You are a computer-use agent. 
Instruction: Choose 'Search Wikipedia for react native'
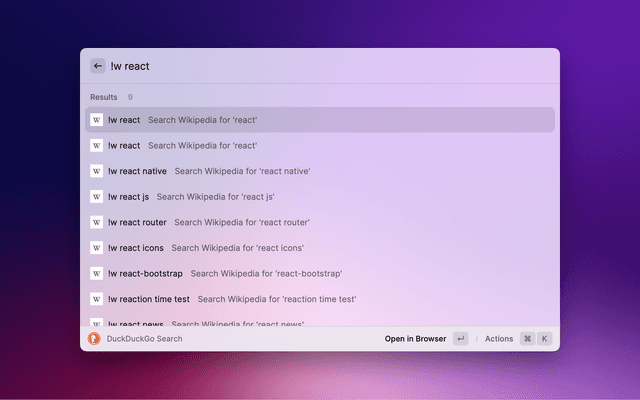pyautogui.click(x=242, y=171)
